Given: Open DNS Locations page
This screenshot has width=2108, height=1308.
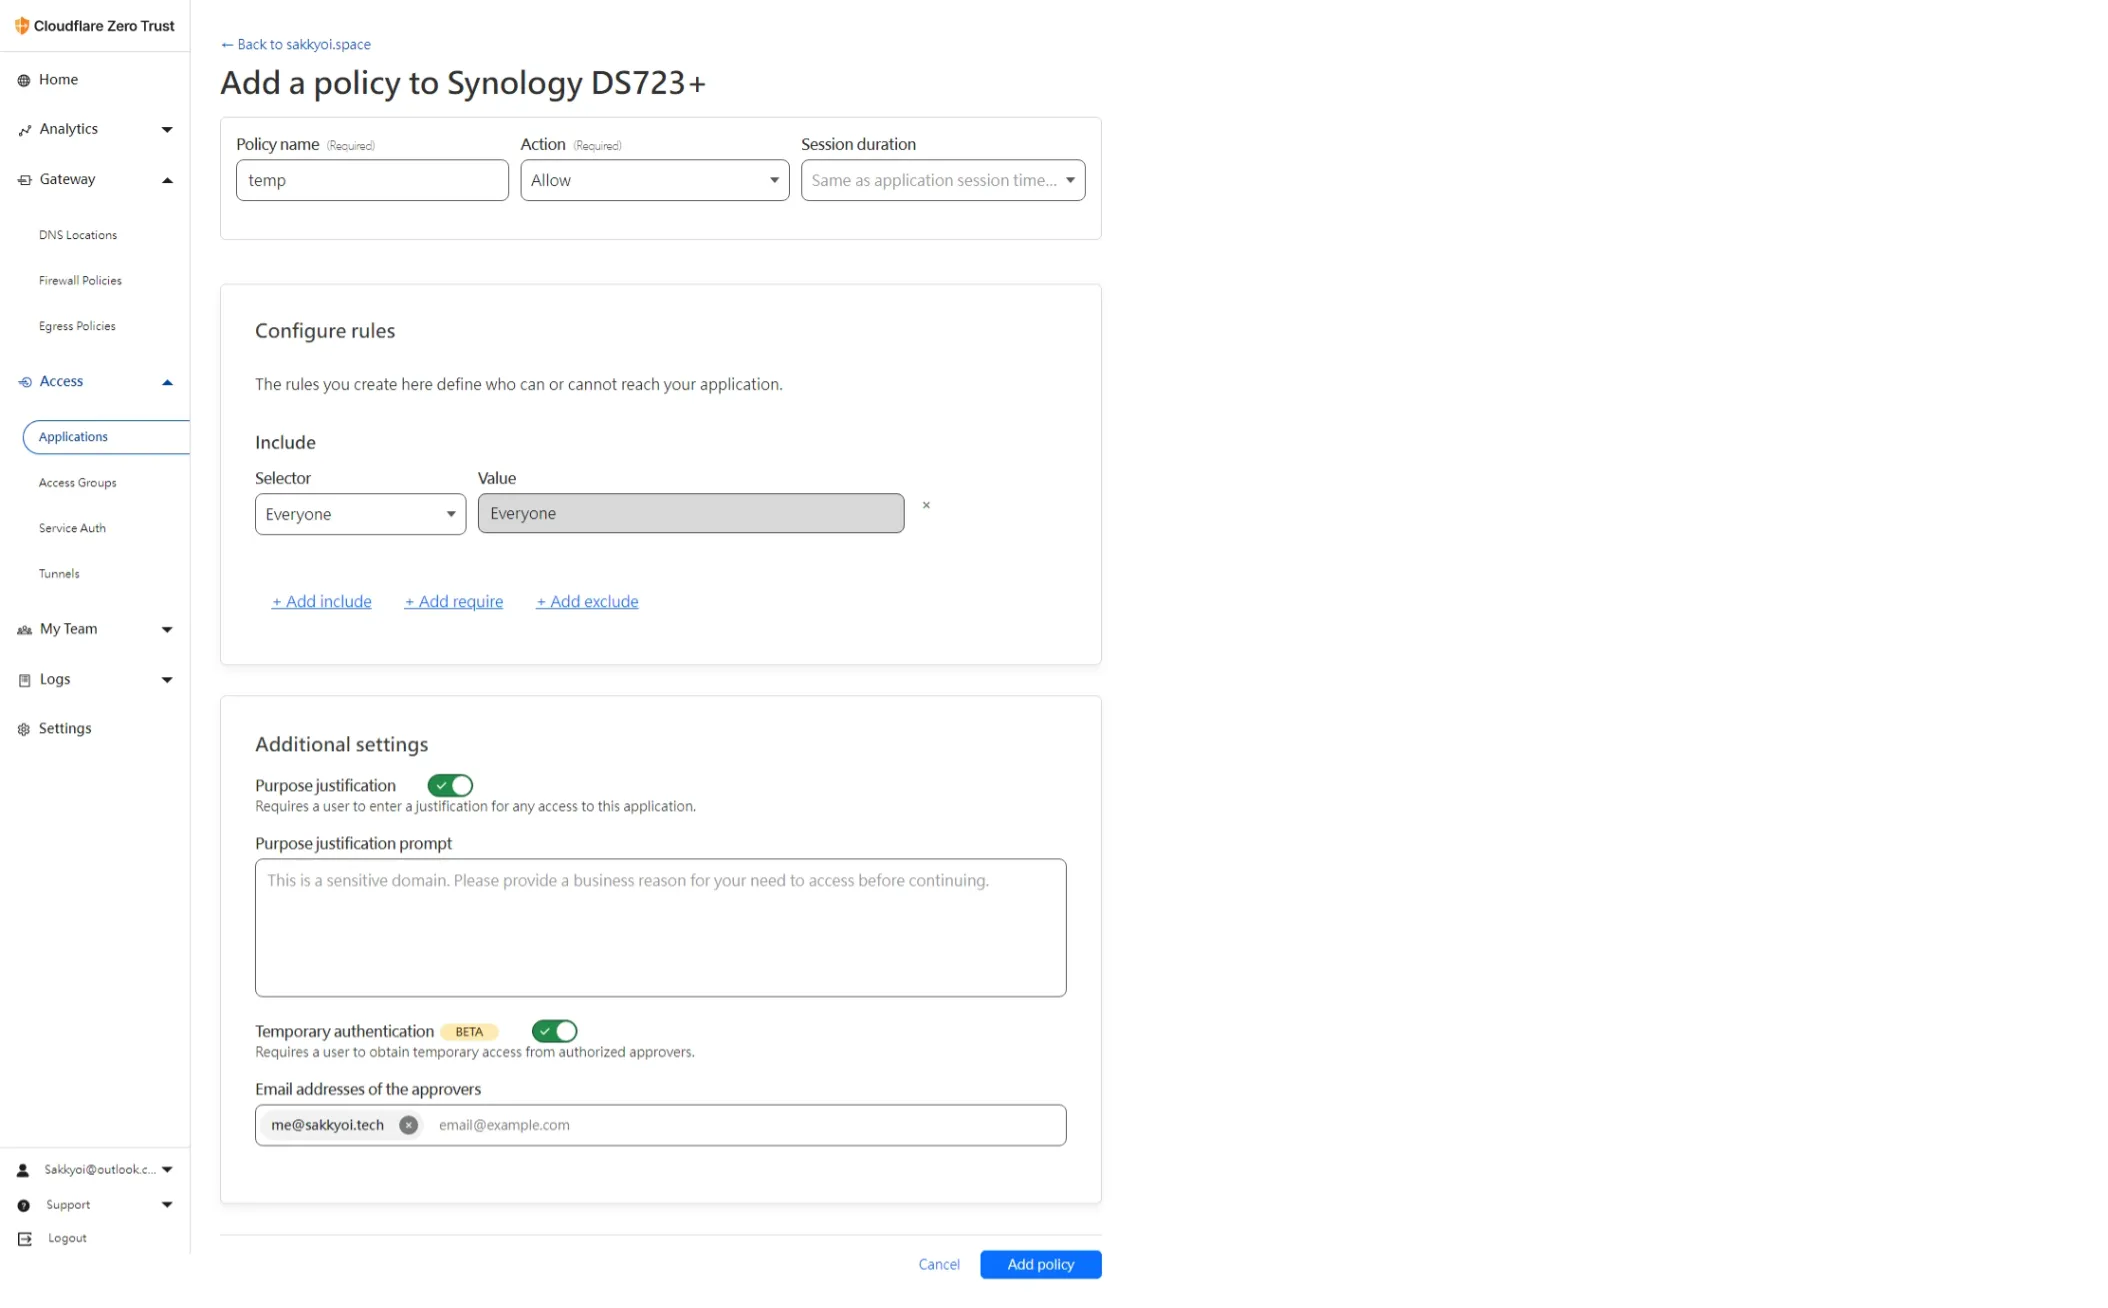Looking at the screenshot, I should pyautogui.click(x=78, y=235).
